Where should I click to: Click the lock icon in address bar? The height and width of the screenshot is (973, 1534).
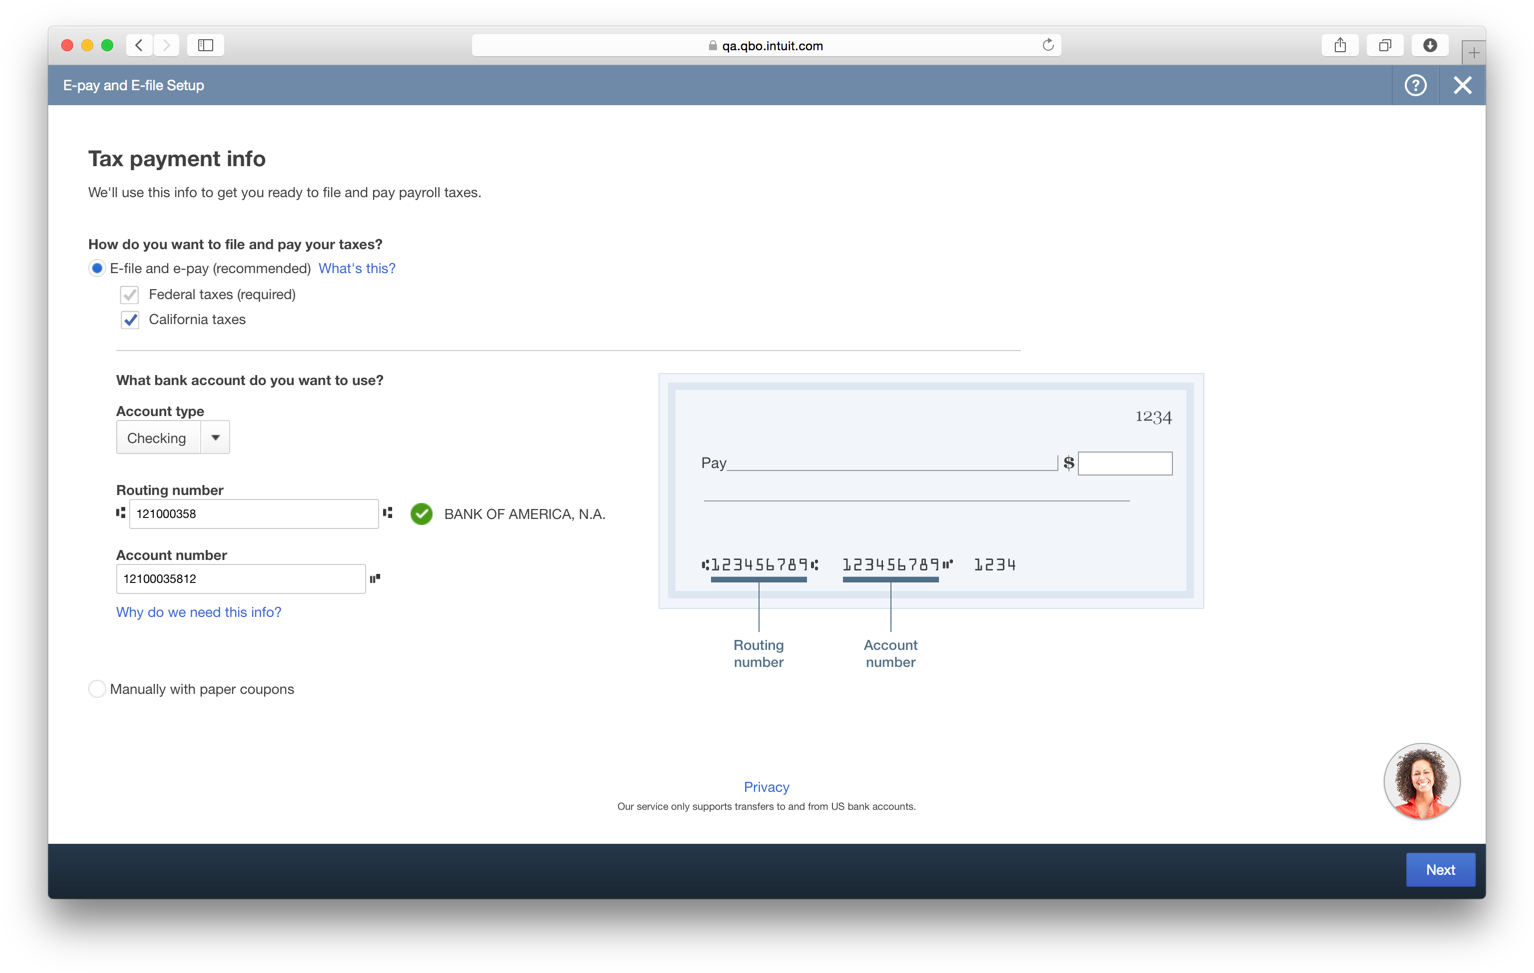tap(713, 46)
